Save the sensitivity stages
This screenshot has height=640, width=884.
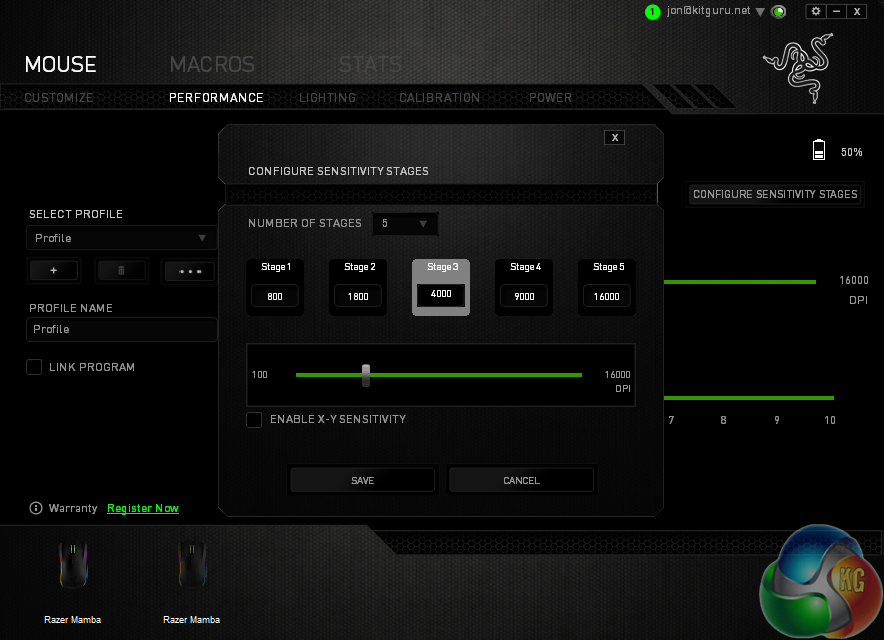click(x=363, y=480)
